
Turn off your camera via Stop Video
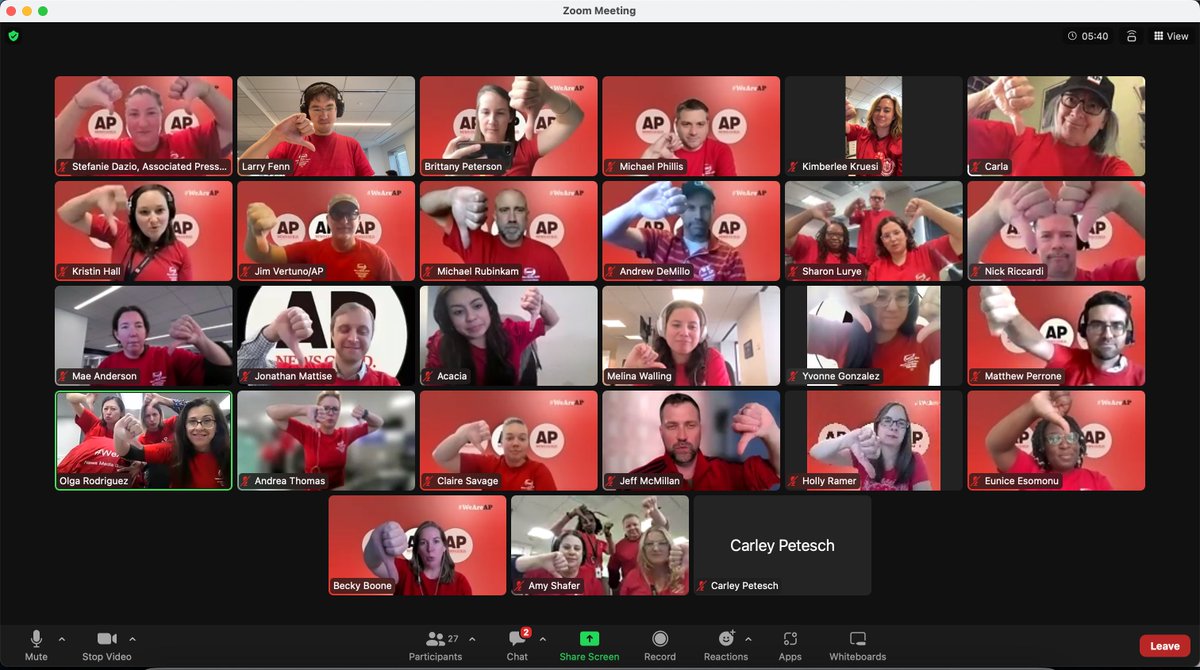point(107,645)
